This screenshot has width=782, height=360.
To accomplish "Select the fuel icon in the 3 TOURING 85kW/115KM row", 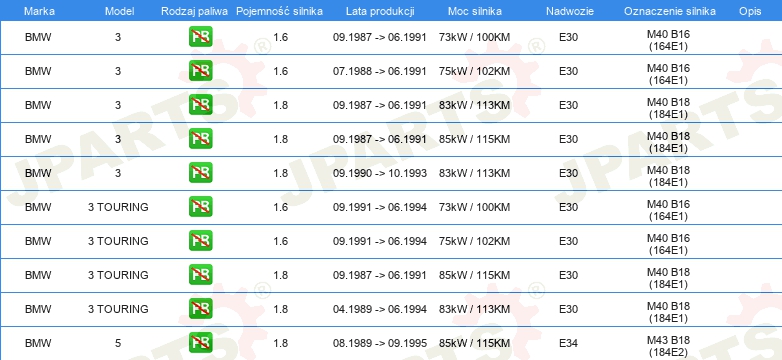I will (x=200, y=275).
